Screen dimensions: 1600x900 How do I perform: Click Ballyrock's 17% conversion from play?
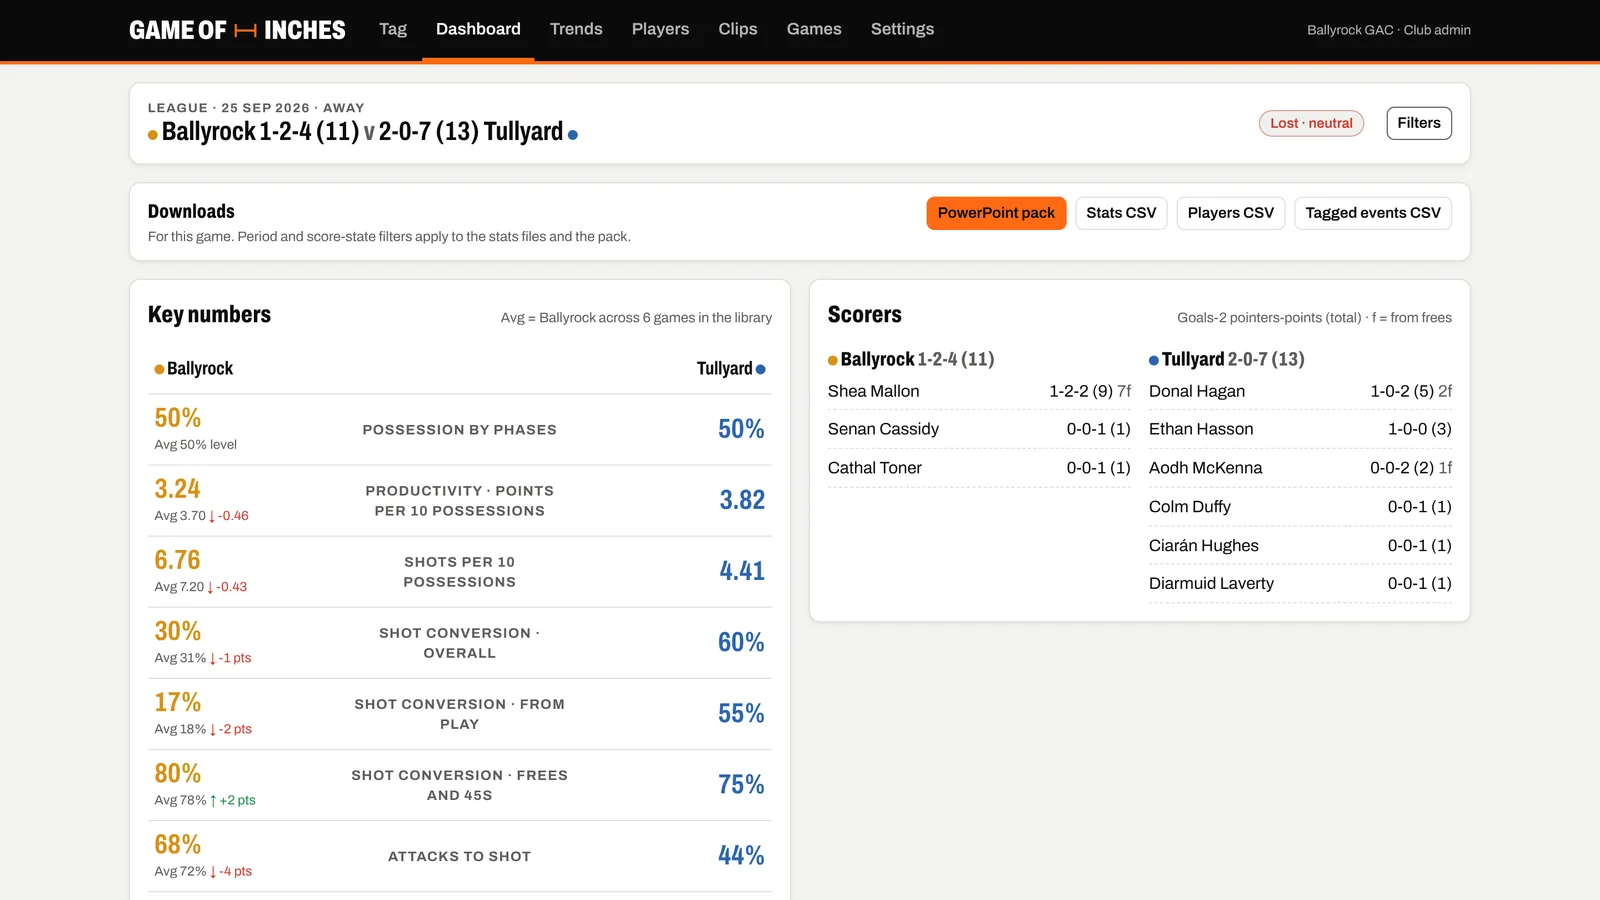click(x=177, y=702)
